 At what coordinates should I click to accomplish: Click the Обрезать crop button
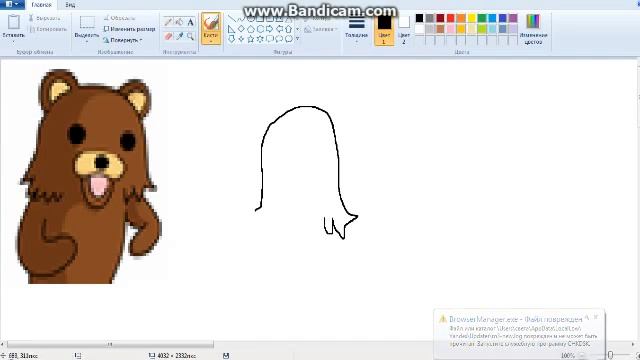click(x=119, y=18)
